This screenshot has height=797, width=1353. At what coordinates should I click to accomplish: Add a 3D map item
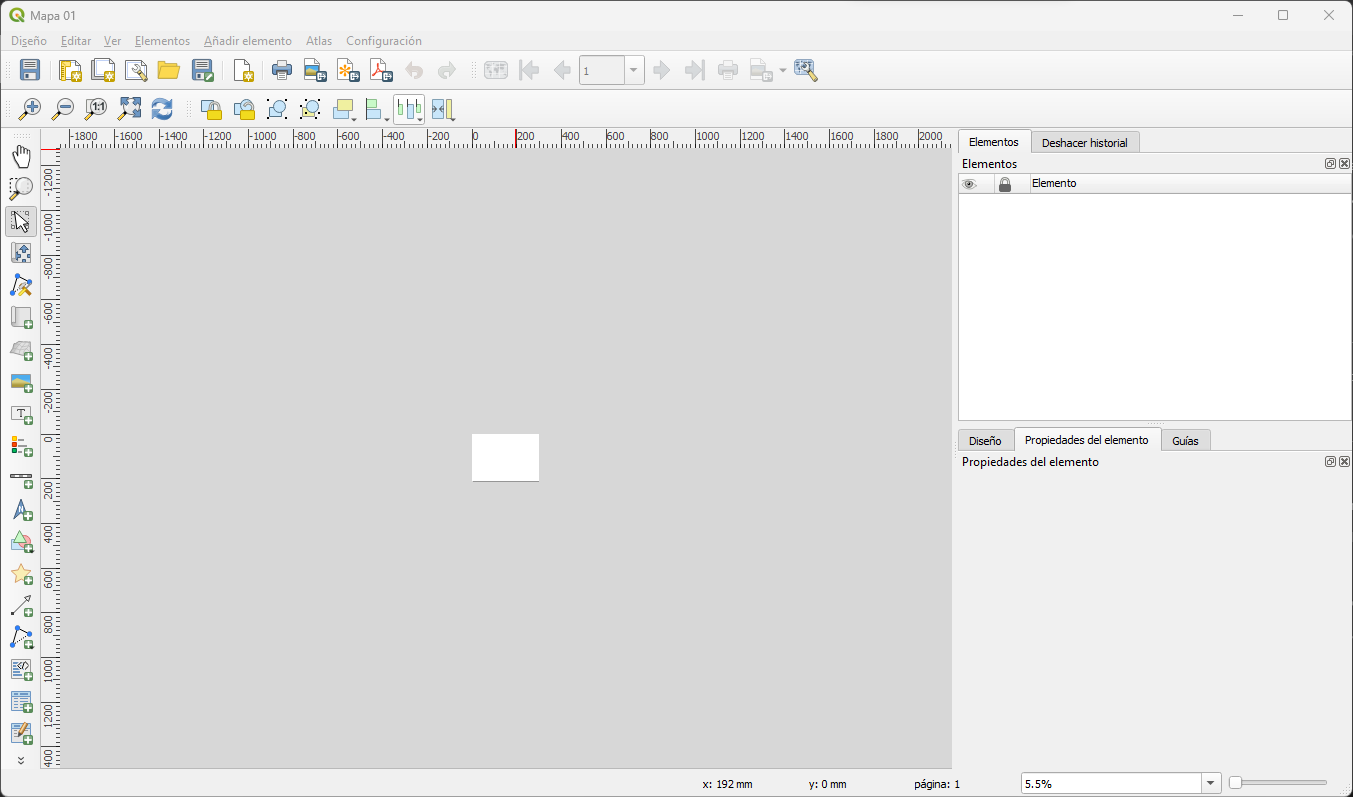pyautogui.click(x=21, y=350)
